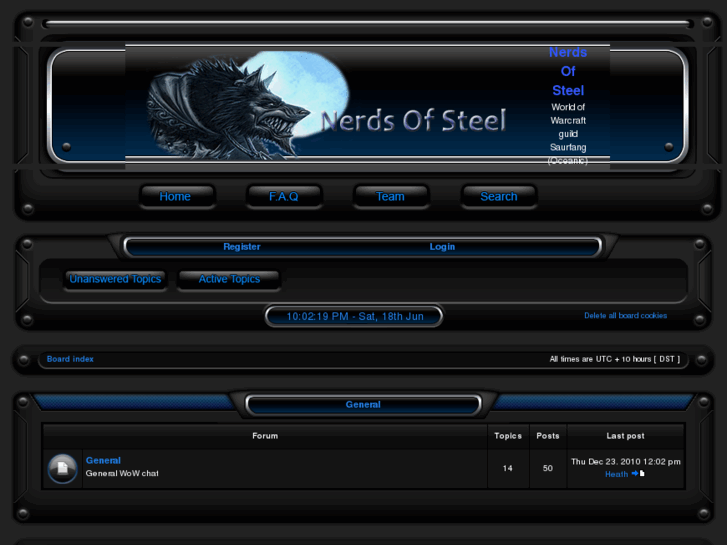
Task: Click Delete all board cookies
Action: pos(625,315)
